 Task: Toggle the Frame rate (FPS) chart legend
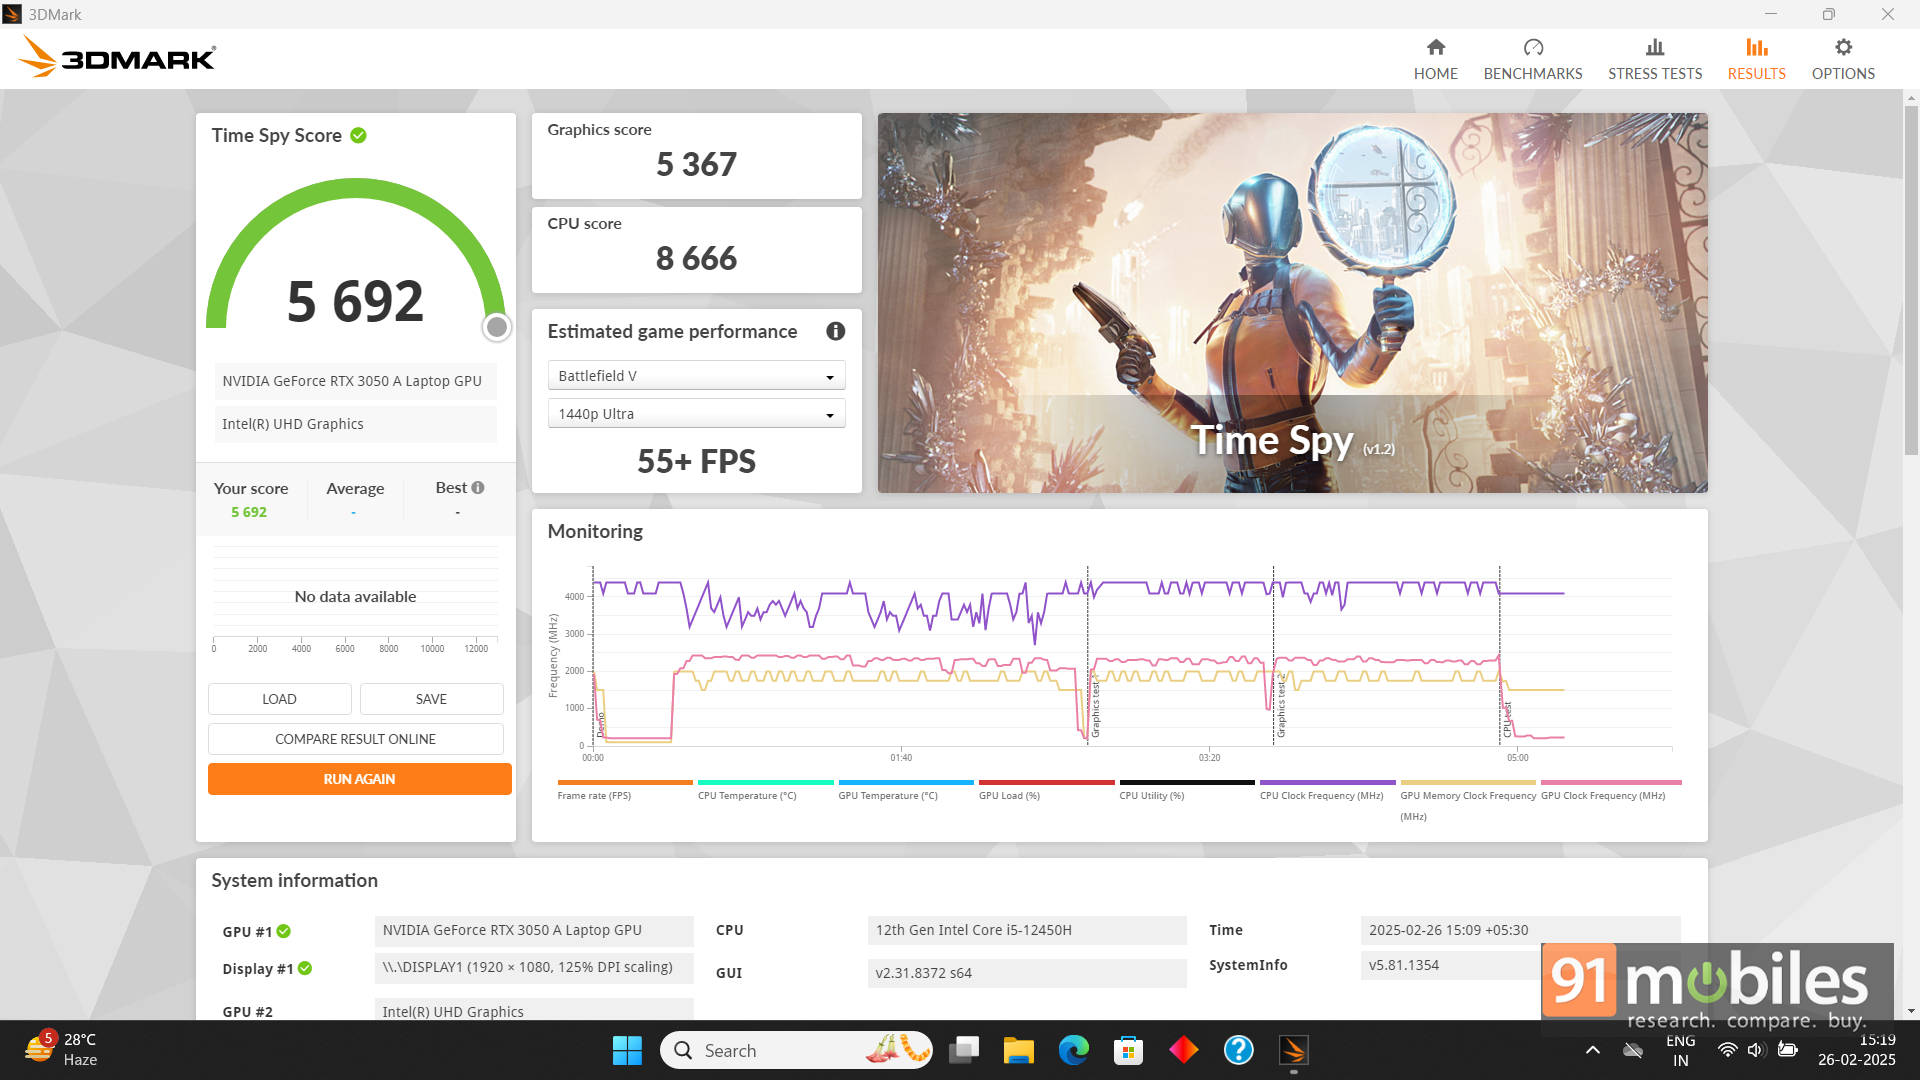tap(624, 790)
